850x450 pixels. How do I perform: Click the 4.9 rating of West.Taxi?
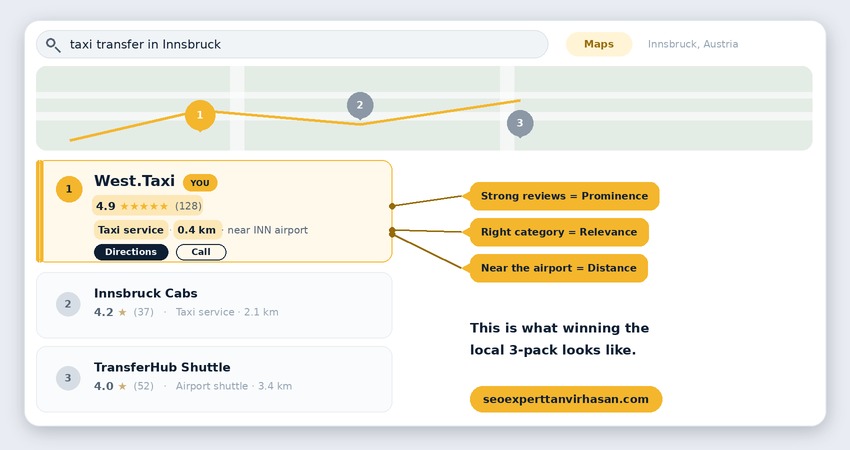(106, 206)
